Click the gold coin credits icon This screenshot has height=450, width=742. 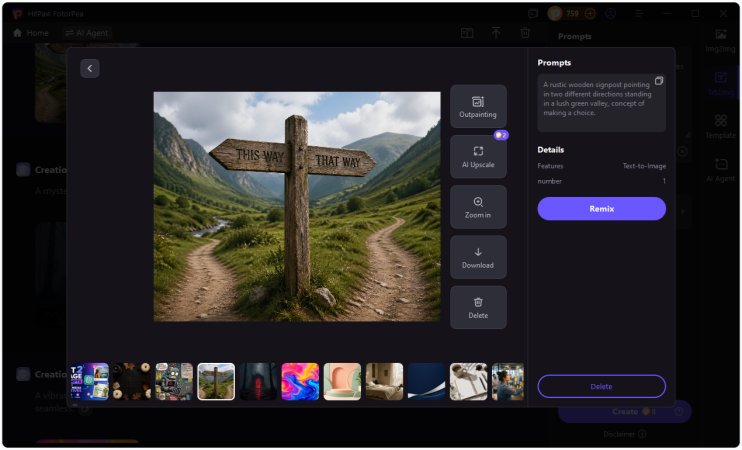[x=555, y=13]
